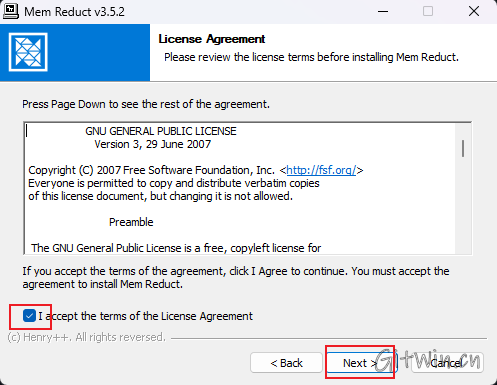Open the http://fsf.org/ link
Screen dimensions: 497x385
[321, 170]
